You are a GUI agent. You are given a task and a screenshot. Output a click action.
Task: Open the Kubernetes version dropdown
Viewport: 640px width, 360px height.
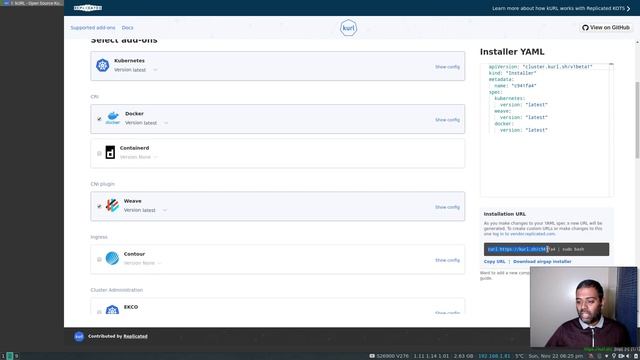click(136, 70)
